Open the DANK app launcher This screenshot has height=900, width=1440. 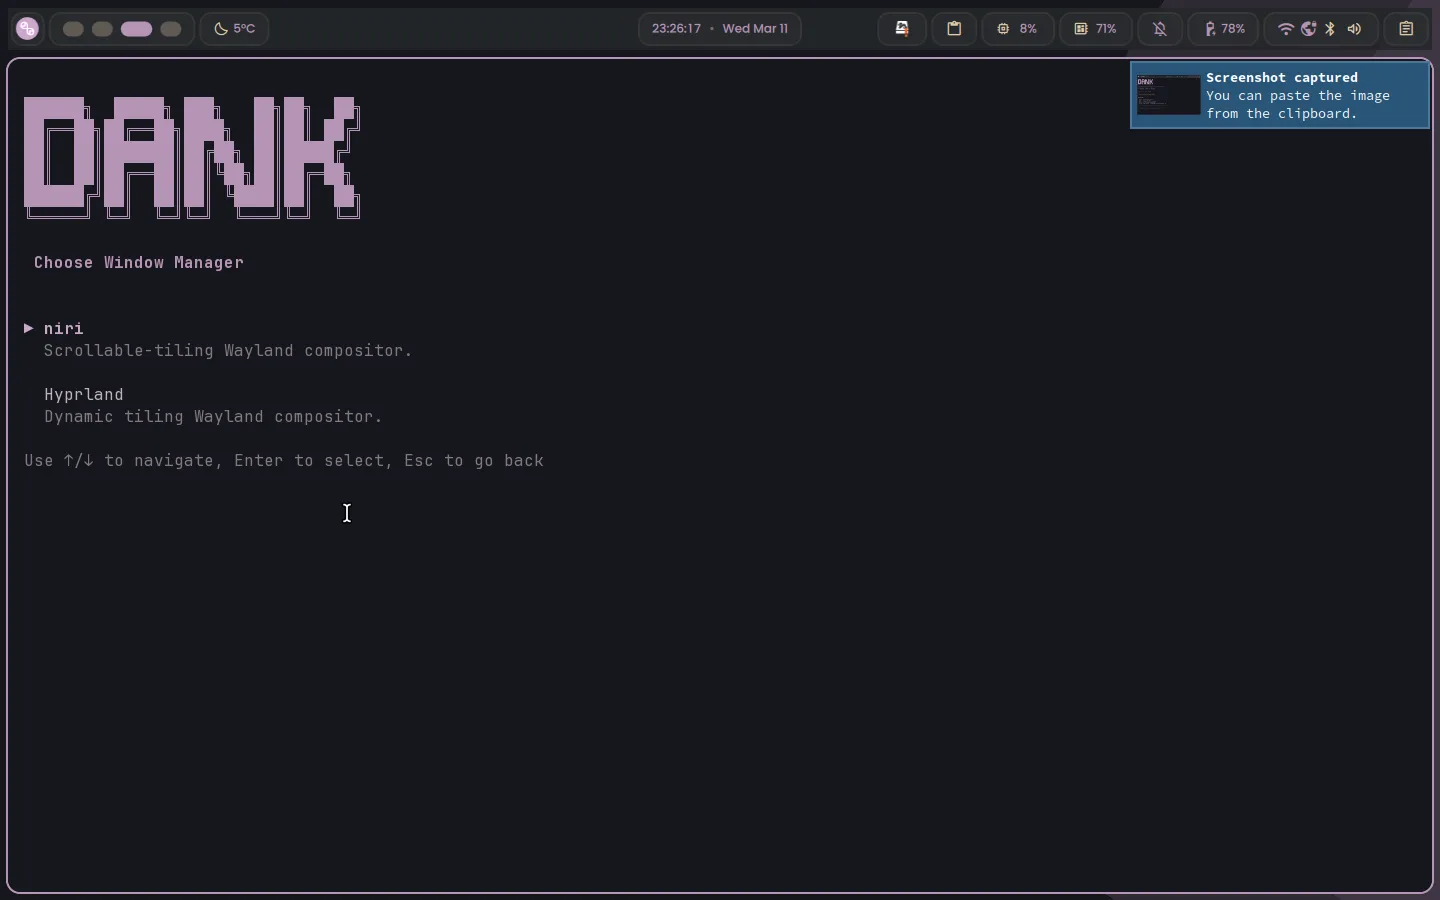pyautogui.click(x=27, y=29)
